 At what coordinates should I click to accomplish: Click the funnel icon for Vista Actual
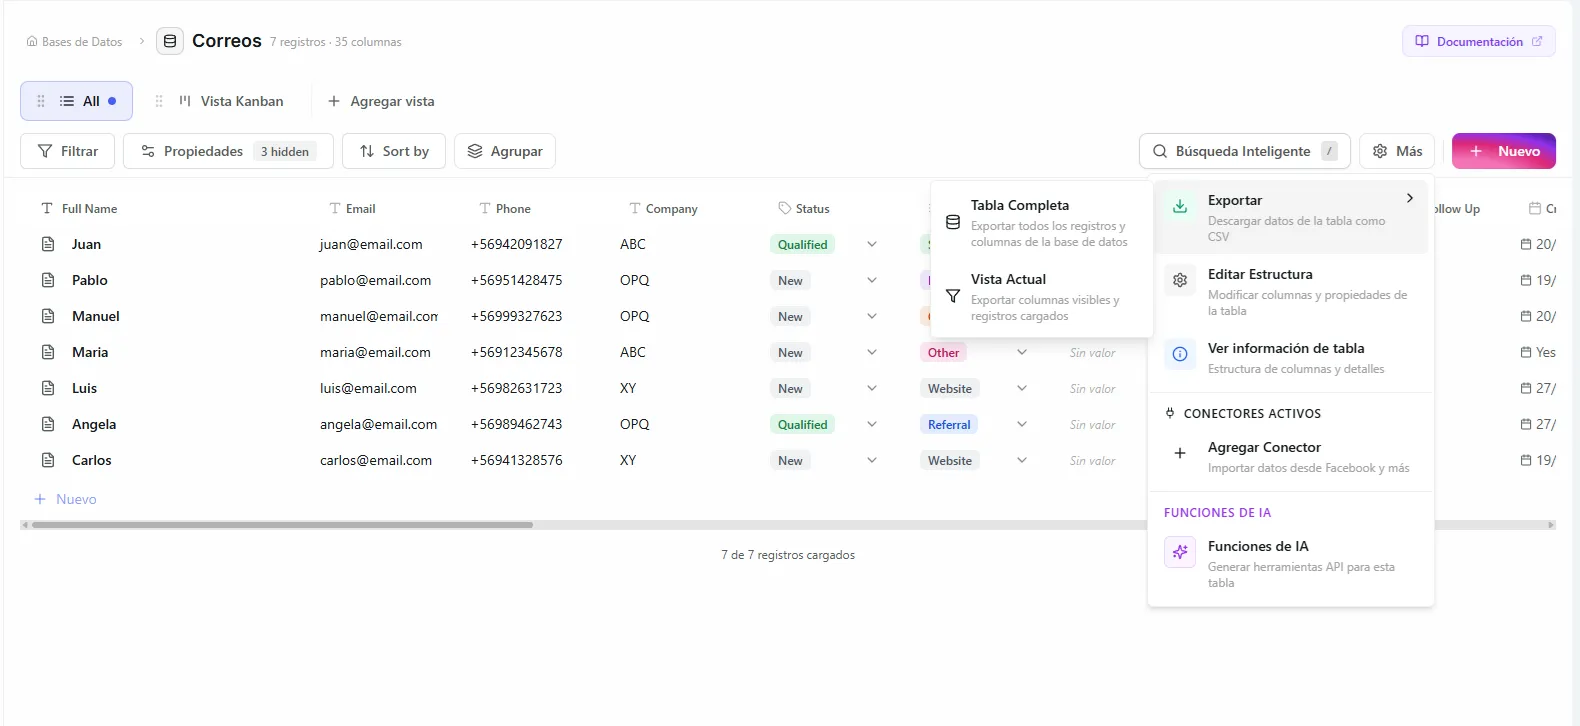coord(953,296)
